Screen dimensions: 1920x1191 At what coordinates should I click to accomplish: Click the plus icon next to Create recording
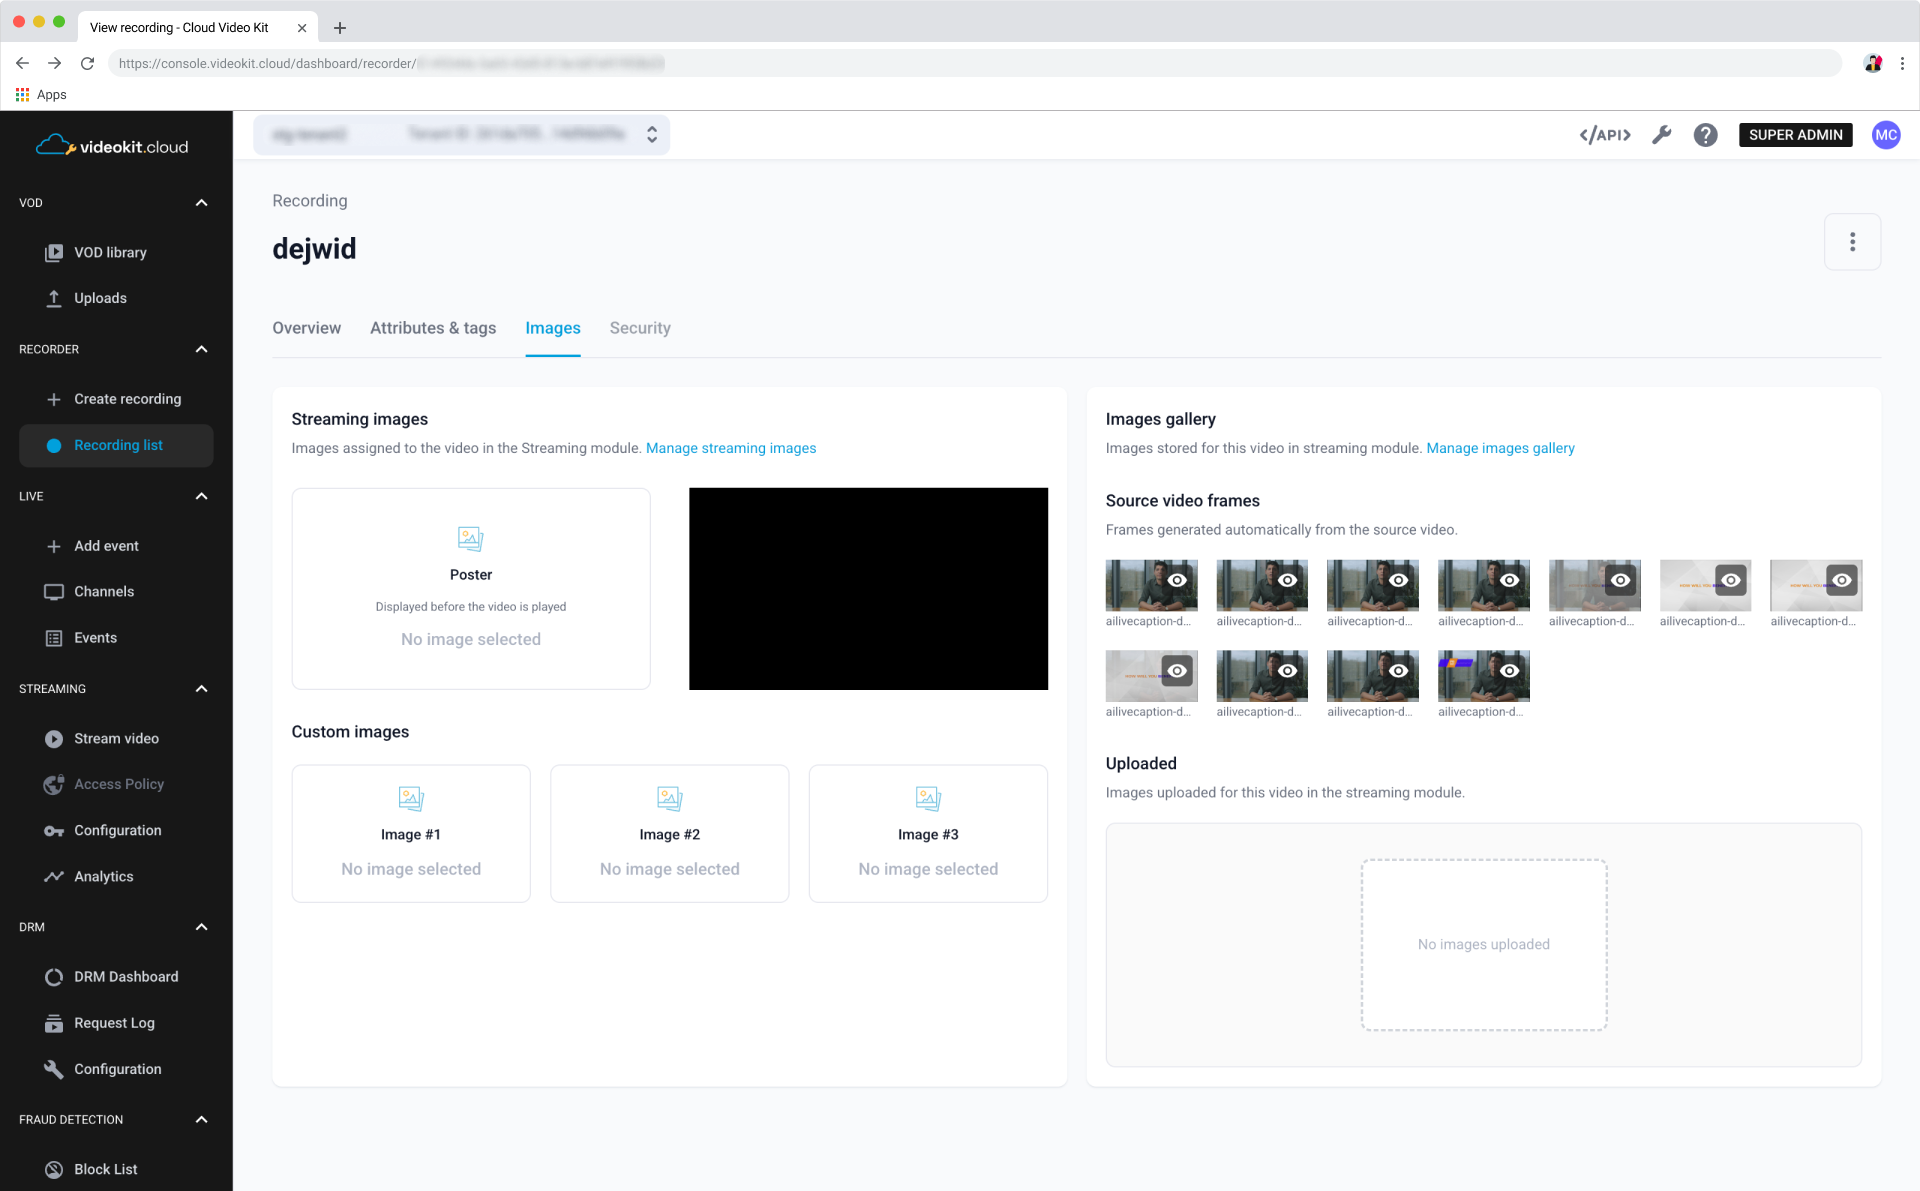pyautogui.click(x=54, y=399)
